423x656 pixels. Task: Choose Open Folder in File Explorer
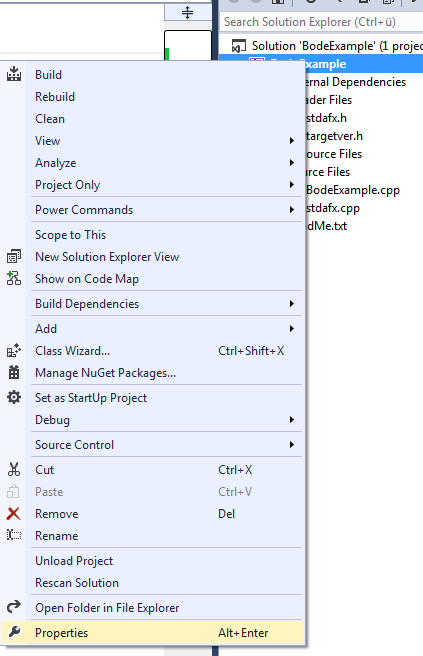[x=107, y=607]
